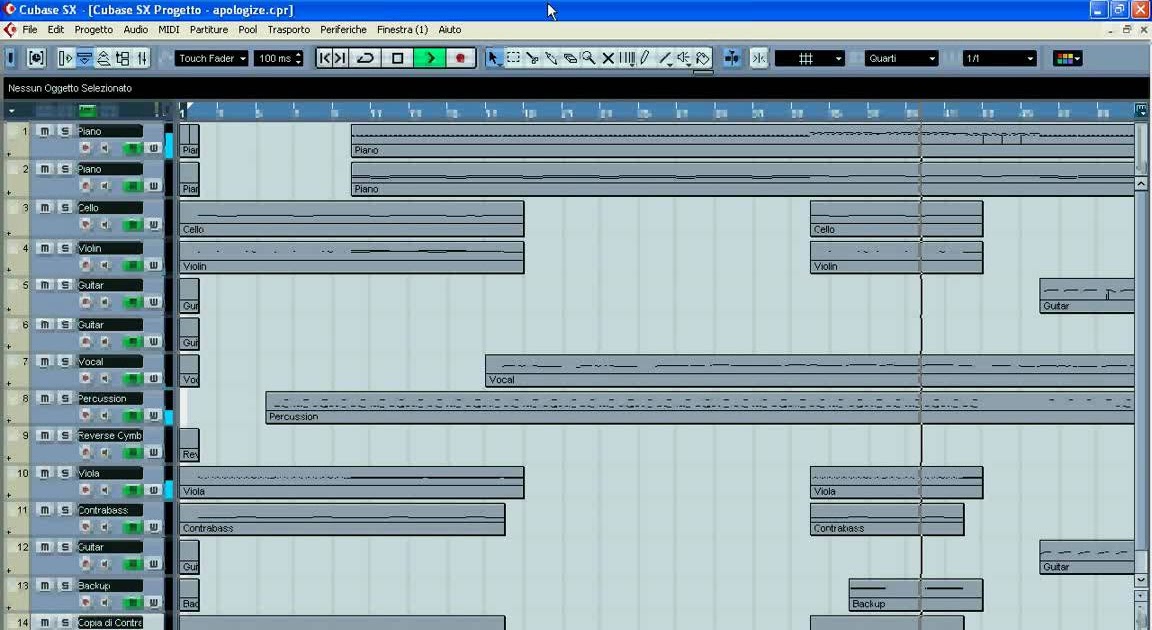The width and height of the screenshot is (1152, 630).
Task: Select the Draw pencil tool
Action: coord(645,58)
